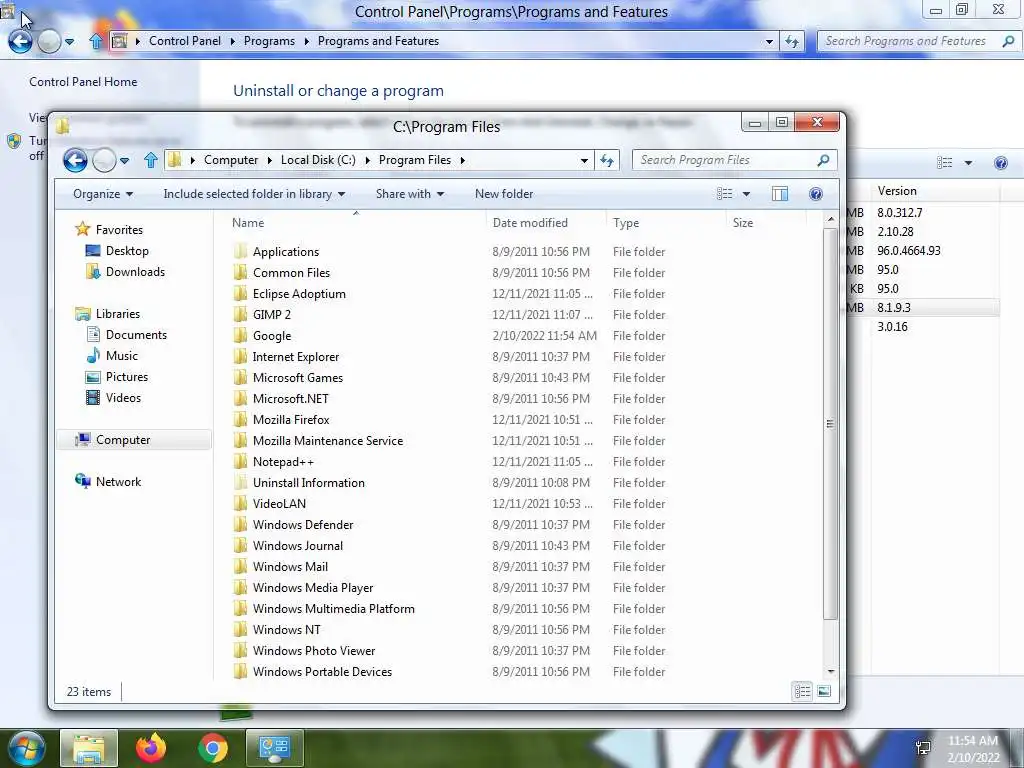Open recent pages dropdown in Program Files window
1024x768 pixels.
coord(124,160)
